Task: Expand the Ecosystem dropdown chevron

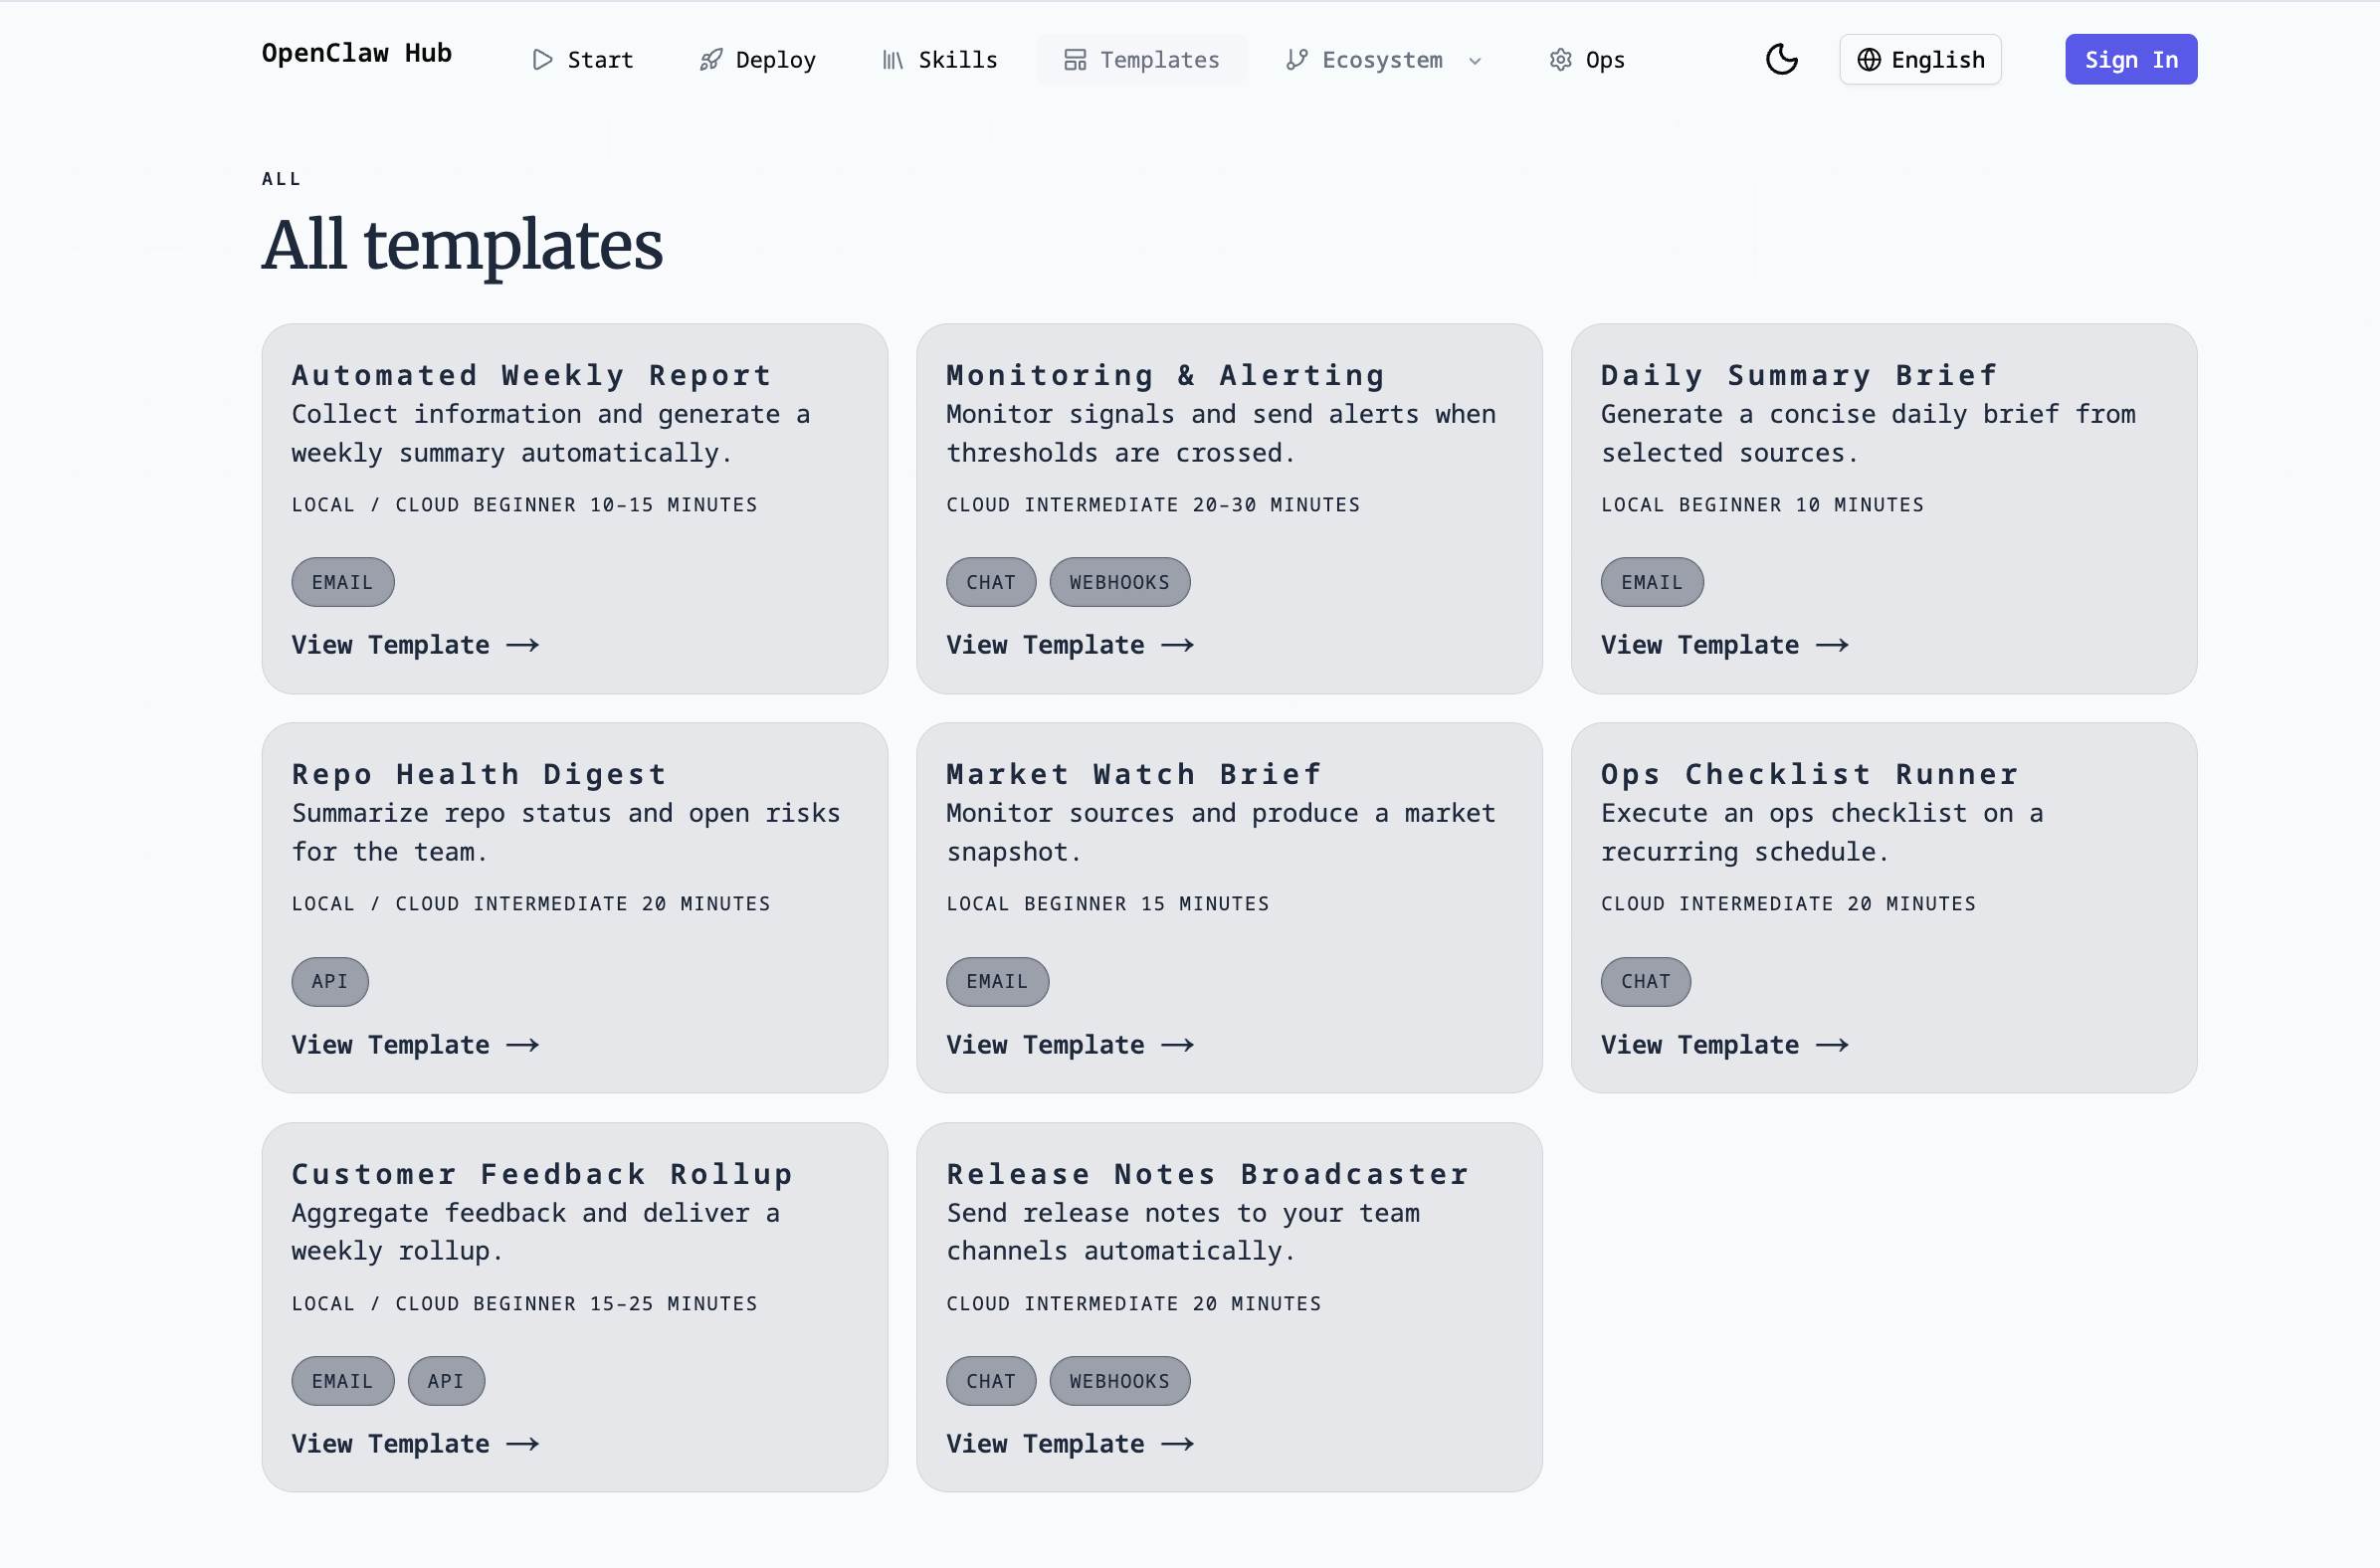Action: 1475,61
